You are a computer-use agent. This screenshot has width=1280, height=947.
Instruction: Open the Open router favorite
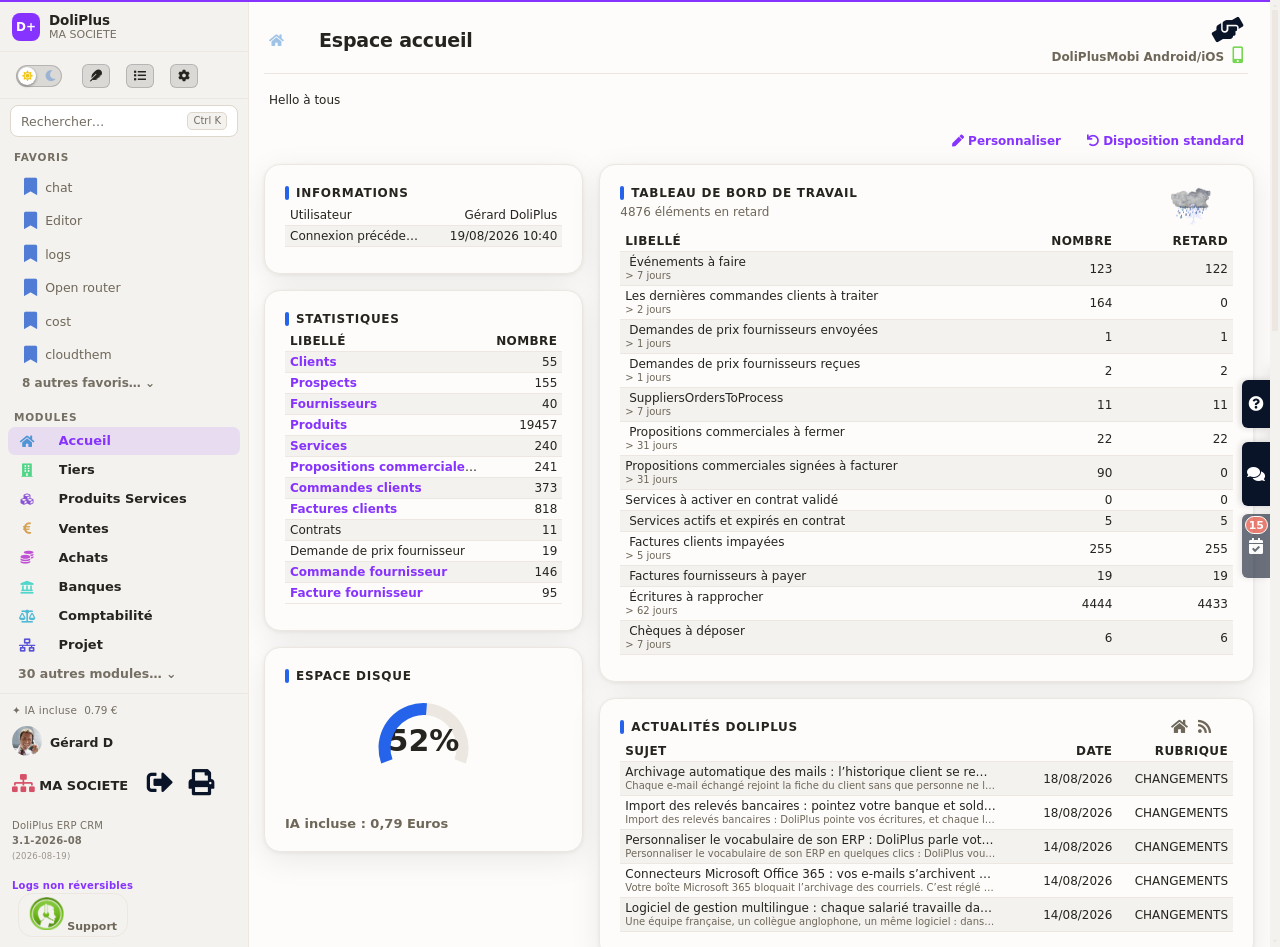82,287
